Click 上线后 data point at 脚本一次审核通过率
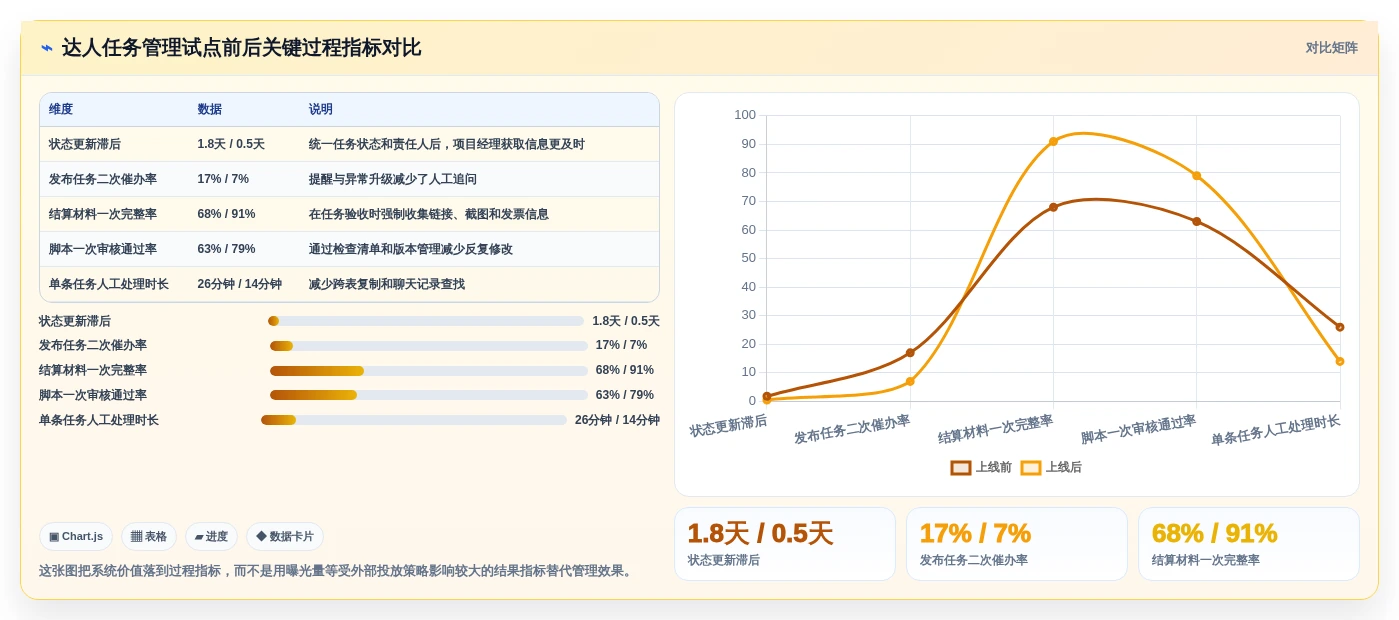This screenshot has height=620, width=1399. [x=1196, y=176]
